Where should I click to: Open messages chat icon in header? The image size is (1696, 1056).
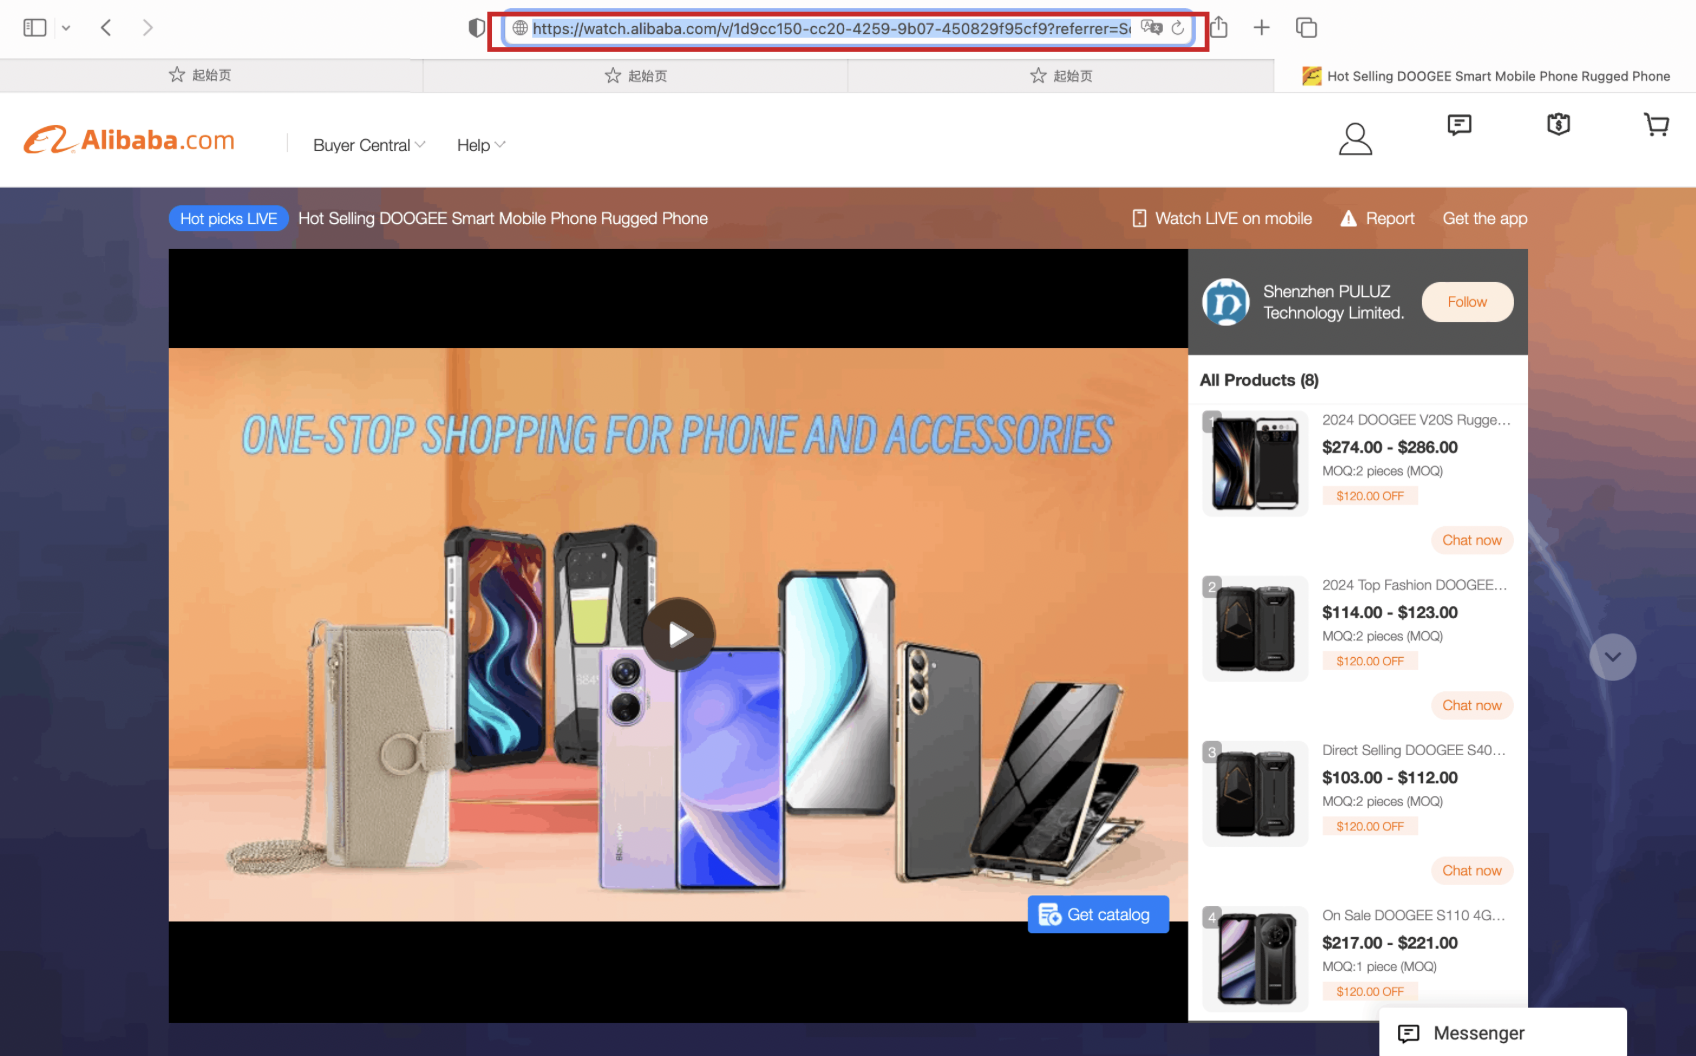(1459, 124)
